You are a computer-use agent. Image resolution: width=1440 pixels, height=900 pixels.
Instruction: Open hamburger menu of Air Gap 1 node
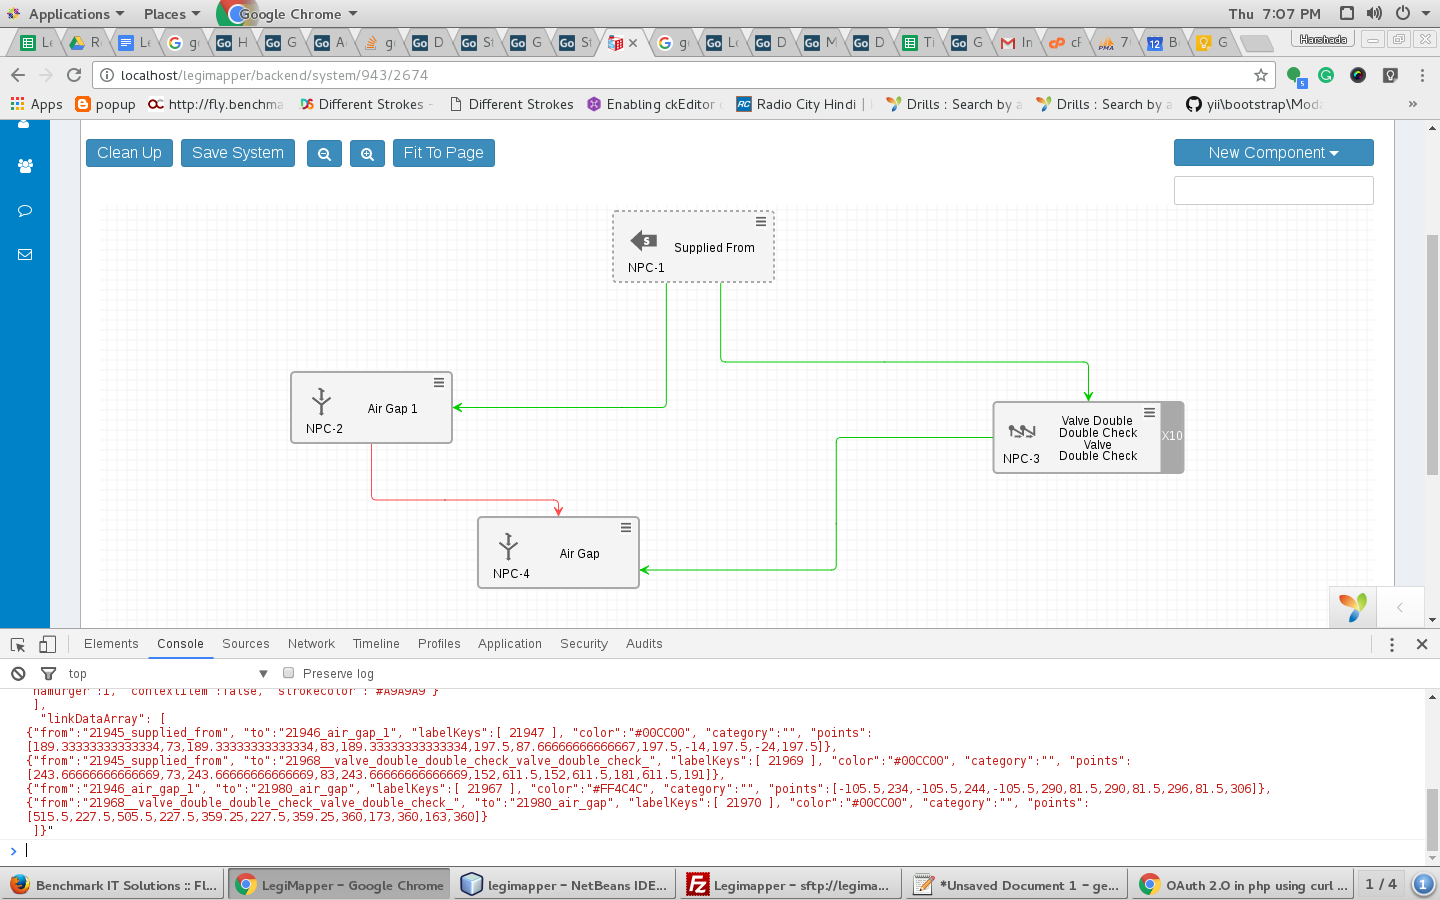point(439,383)
